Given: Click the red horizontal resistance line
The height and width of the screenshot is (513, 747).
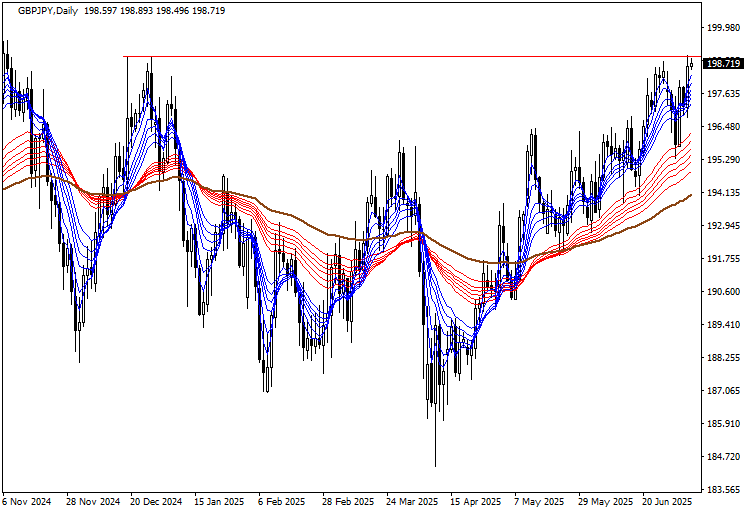Looking at the screenshot, I should coord(412,57).
